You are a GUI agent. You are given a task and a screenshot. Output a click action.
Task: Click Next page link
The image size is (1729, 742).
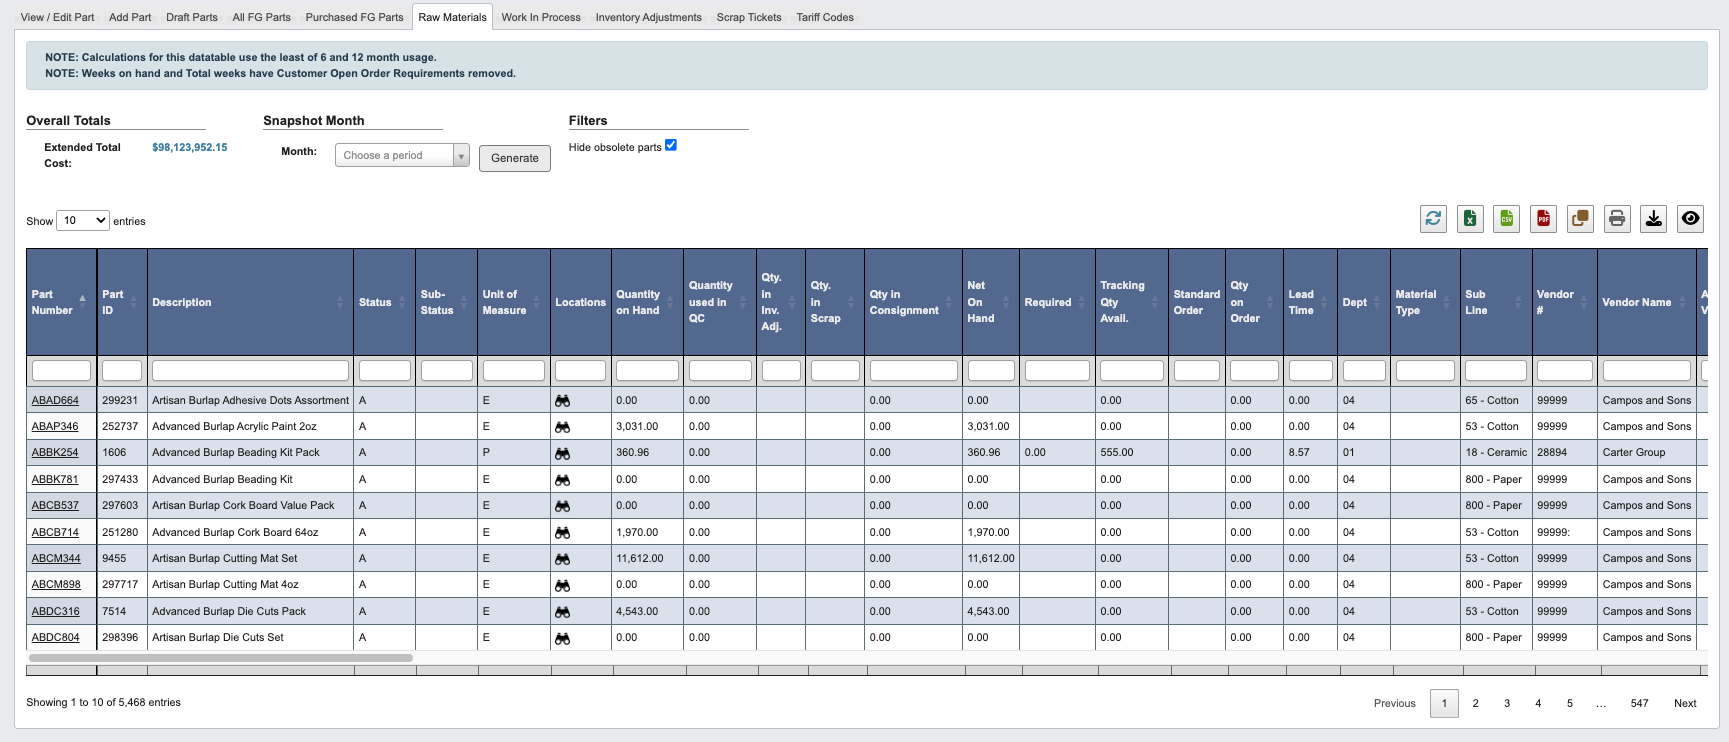click(1685, 703)
